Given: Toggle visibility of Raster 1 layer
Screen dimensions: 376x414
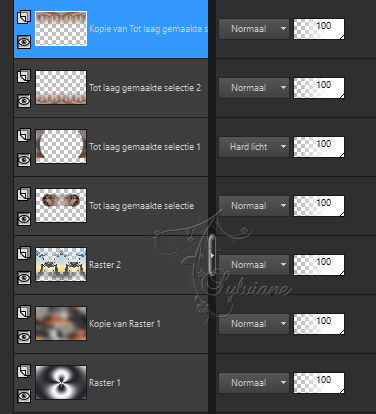Looking at the screenshot, I should pos(24,396).
